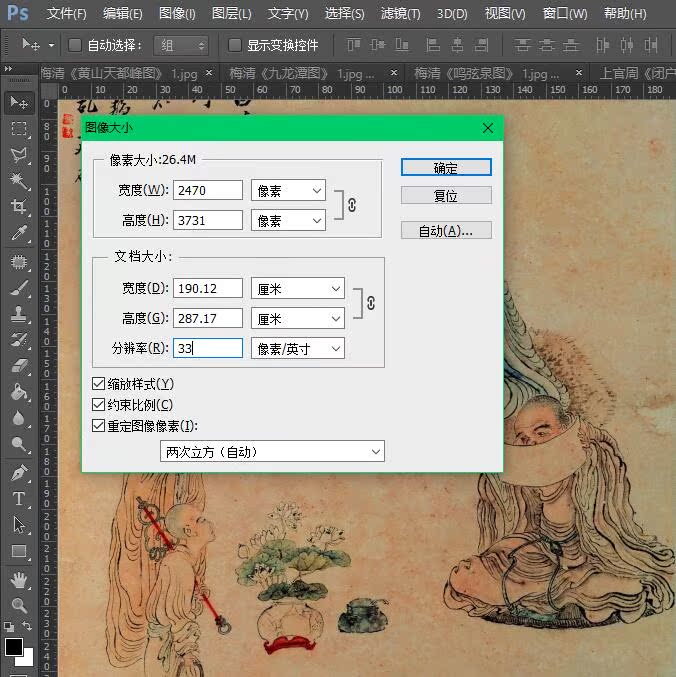Click the pixel width field showing 2470

coord(208,190)
